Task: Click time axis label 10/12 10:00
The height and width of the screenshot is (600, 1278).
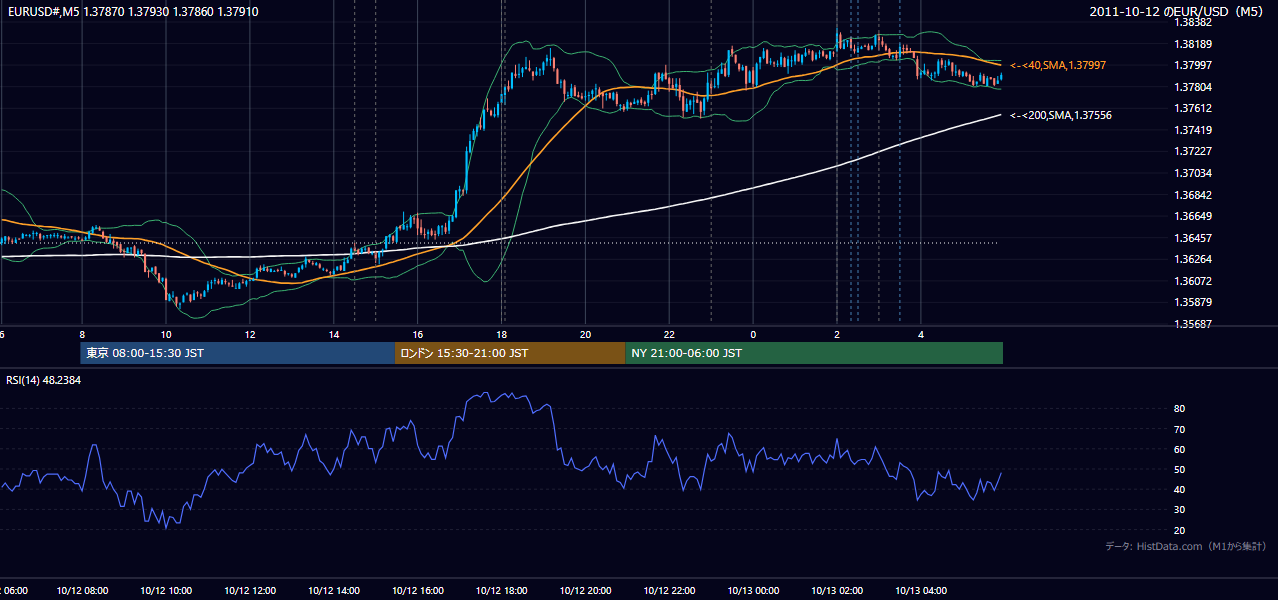Action: click(166, 591)
